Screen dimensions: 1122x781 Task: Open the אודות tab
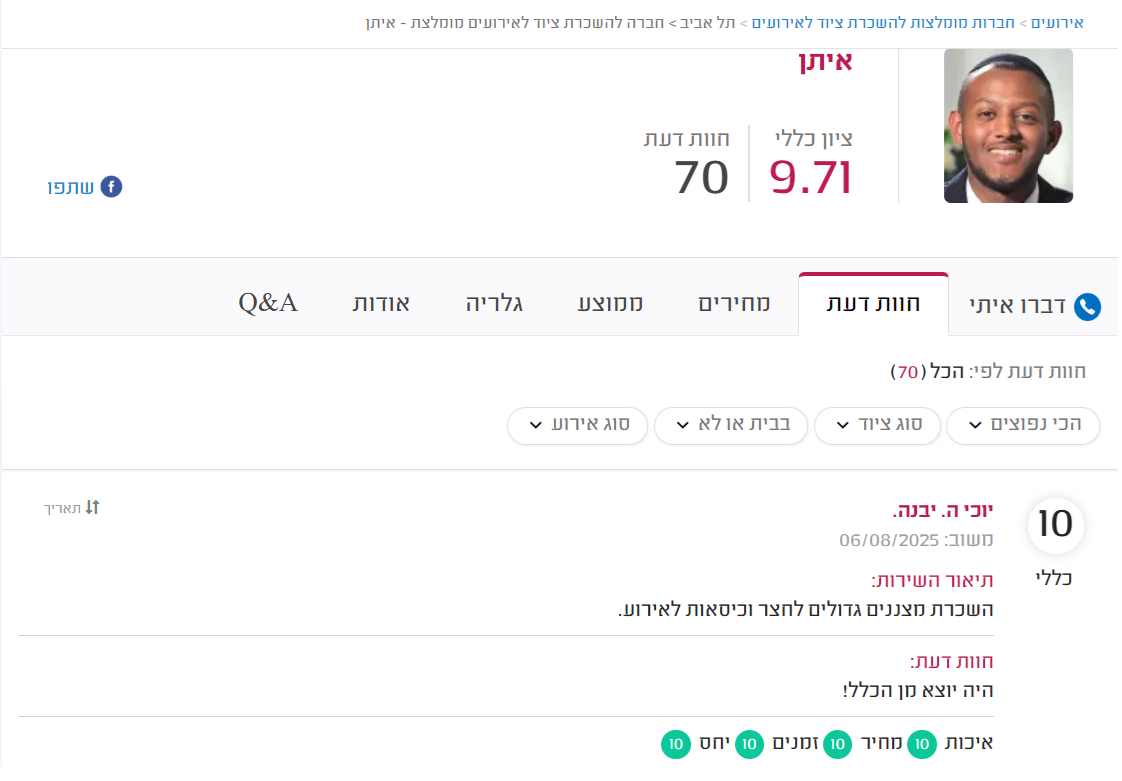point(381,304)
